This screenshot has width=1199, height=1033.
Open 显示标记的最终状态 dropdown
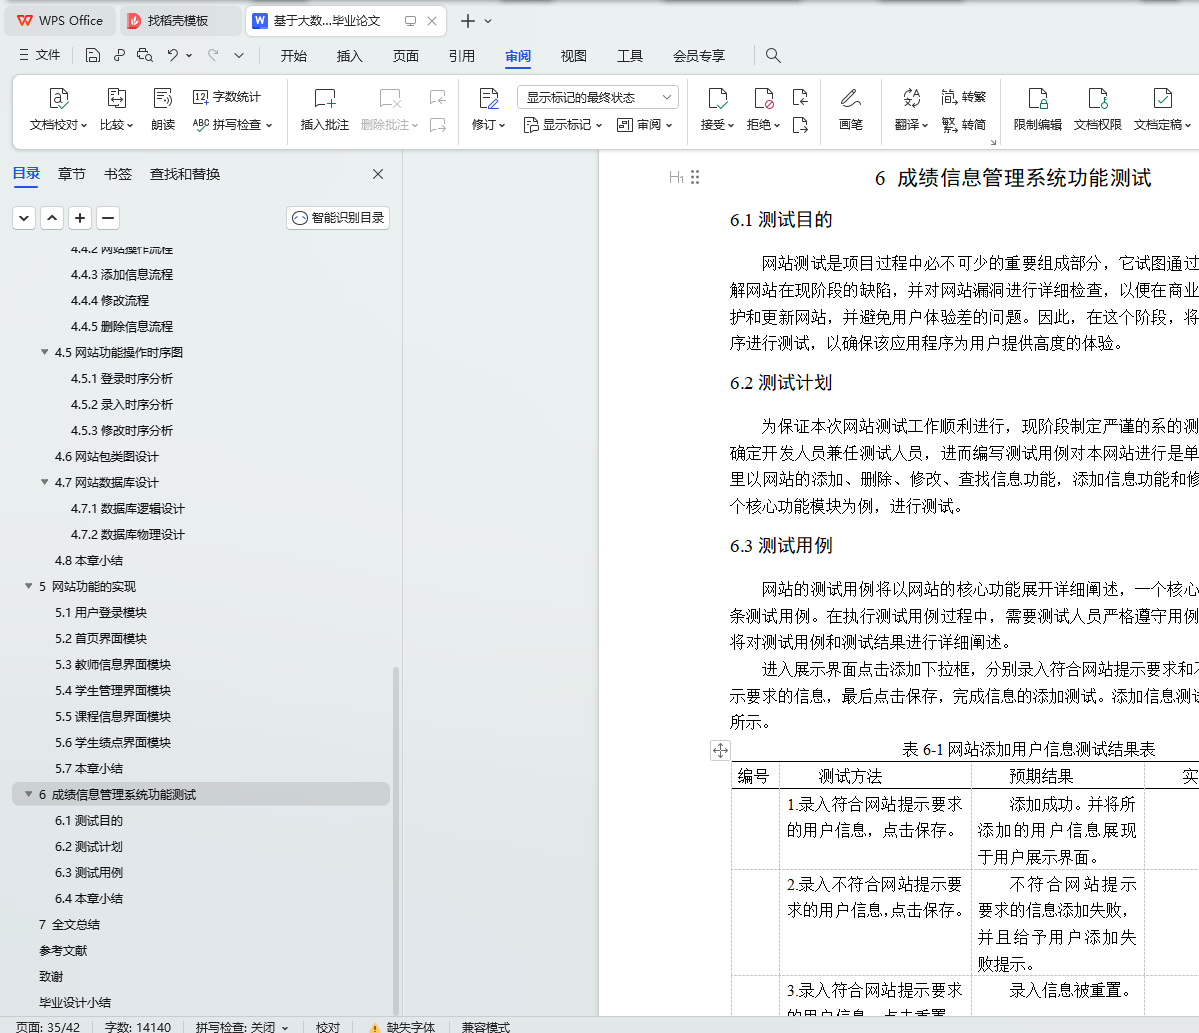pos(598,97)
